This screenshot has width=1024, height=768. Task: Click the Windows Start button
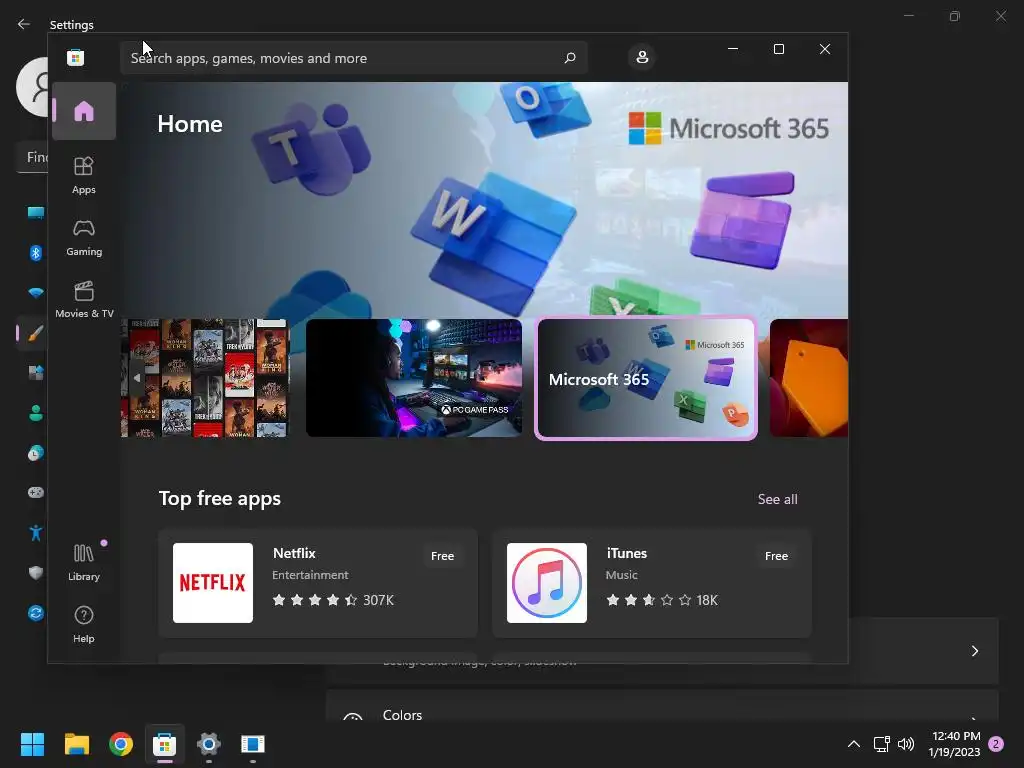pyautogui.click(x=32, y=744)
